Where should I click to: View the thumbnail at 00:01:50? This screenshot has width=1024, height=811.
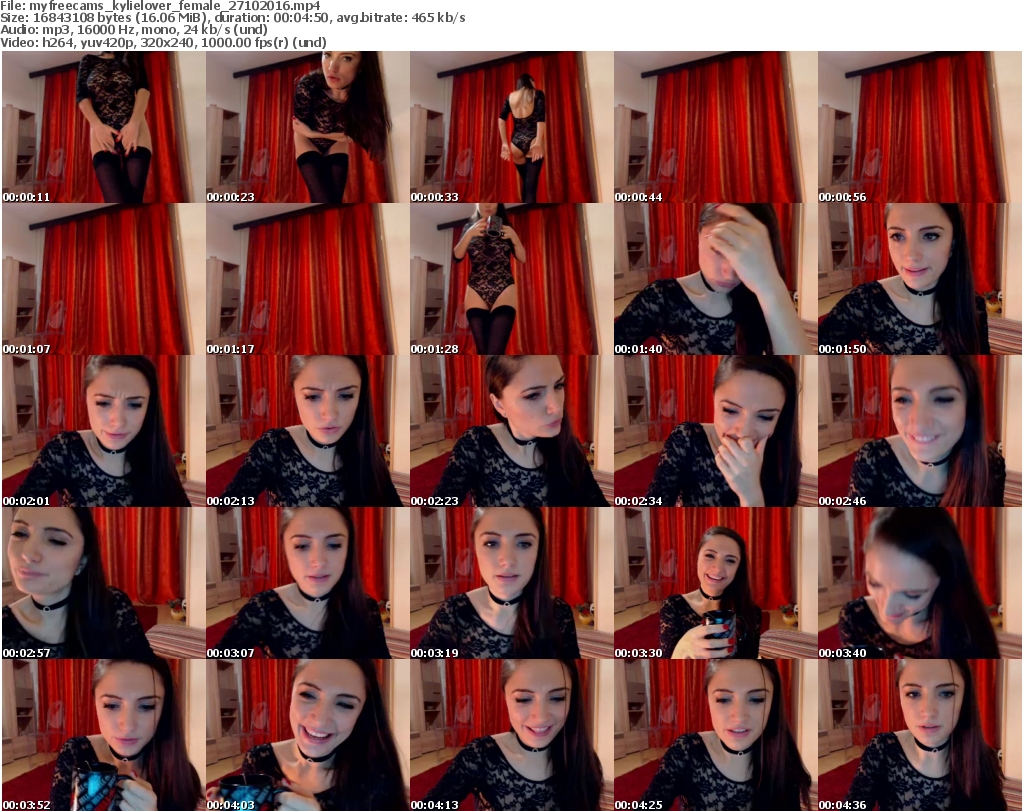tap(920, 279)
